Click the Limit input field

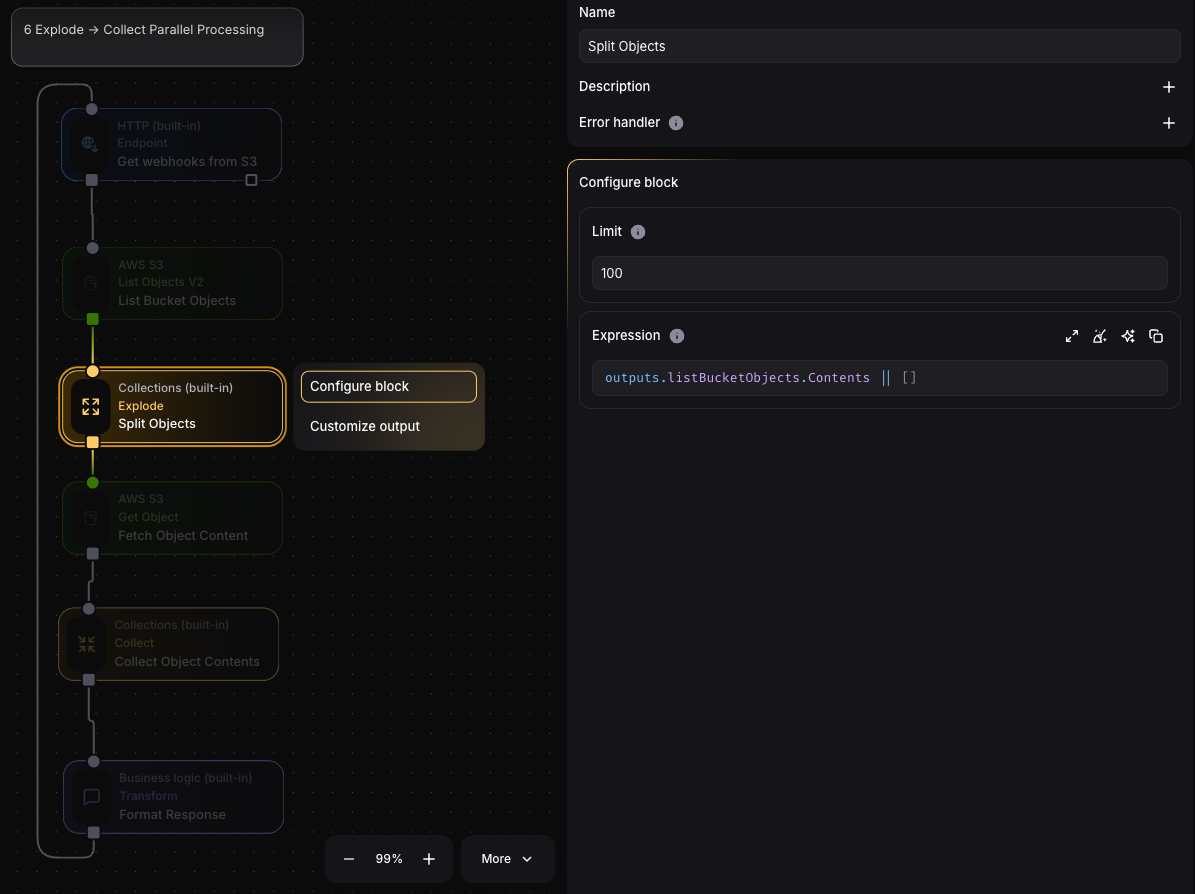pos(879,273)
